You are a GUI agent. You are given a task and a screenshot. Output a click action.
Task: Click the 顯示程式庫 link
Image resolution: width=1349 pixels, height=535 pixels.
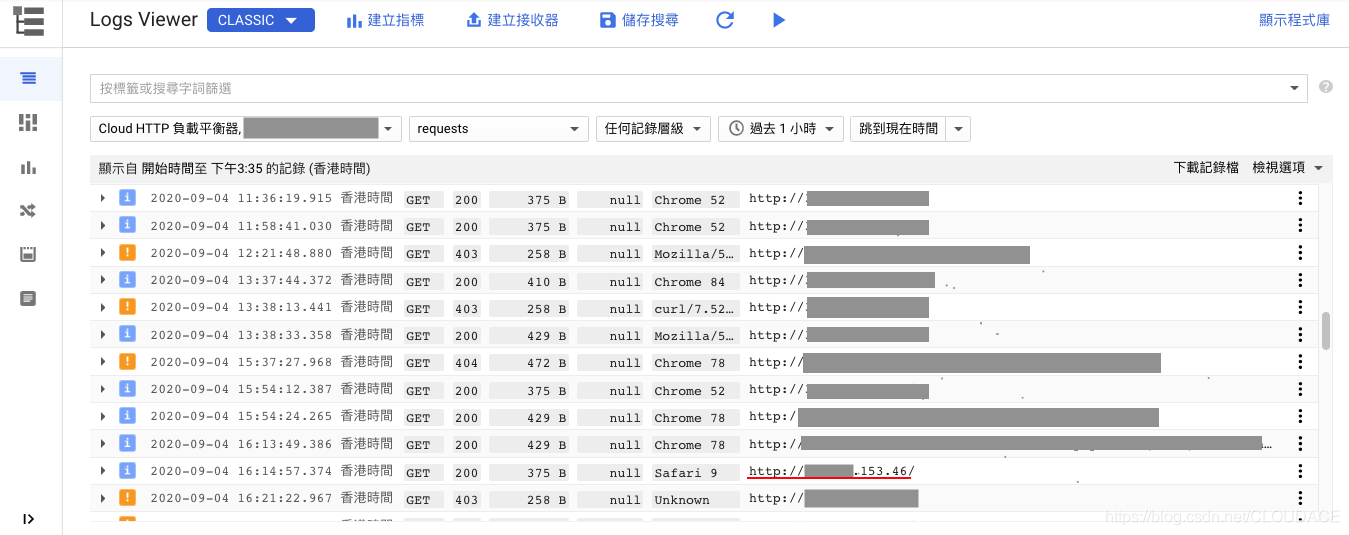pyautogui.click(x=1294, y=20)
